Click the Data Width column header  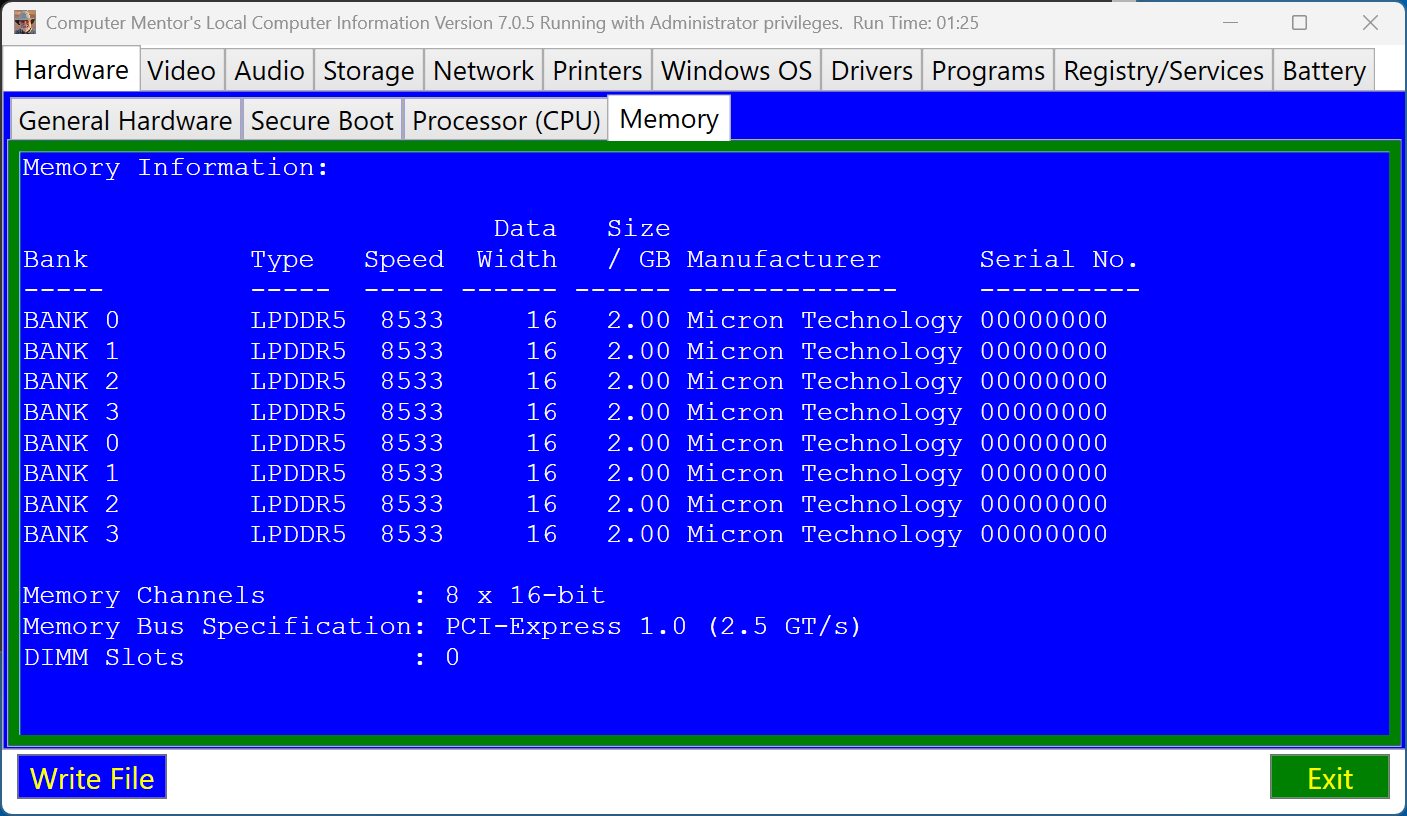[x=516, y=244]
